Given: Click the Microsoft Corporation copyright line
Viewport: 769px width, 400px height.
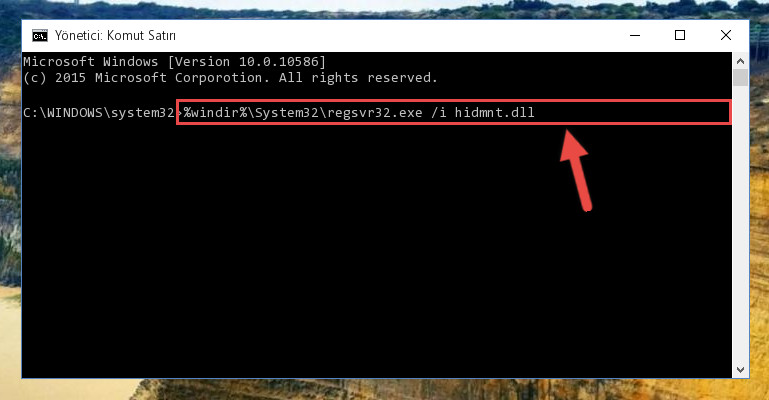Looking at the screenshot, I should tap(230, 78).
